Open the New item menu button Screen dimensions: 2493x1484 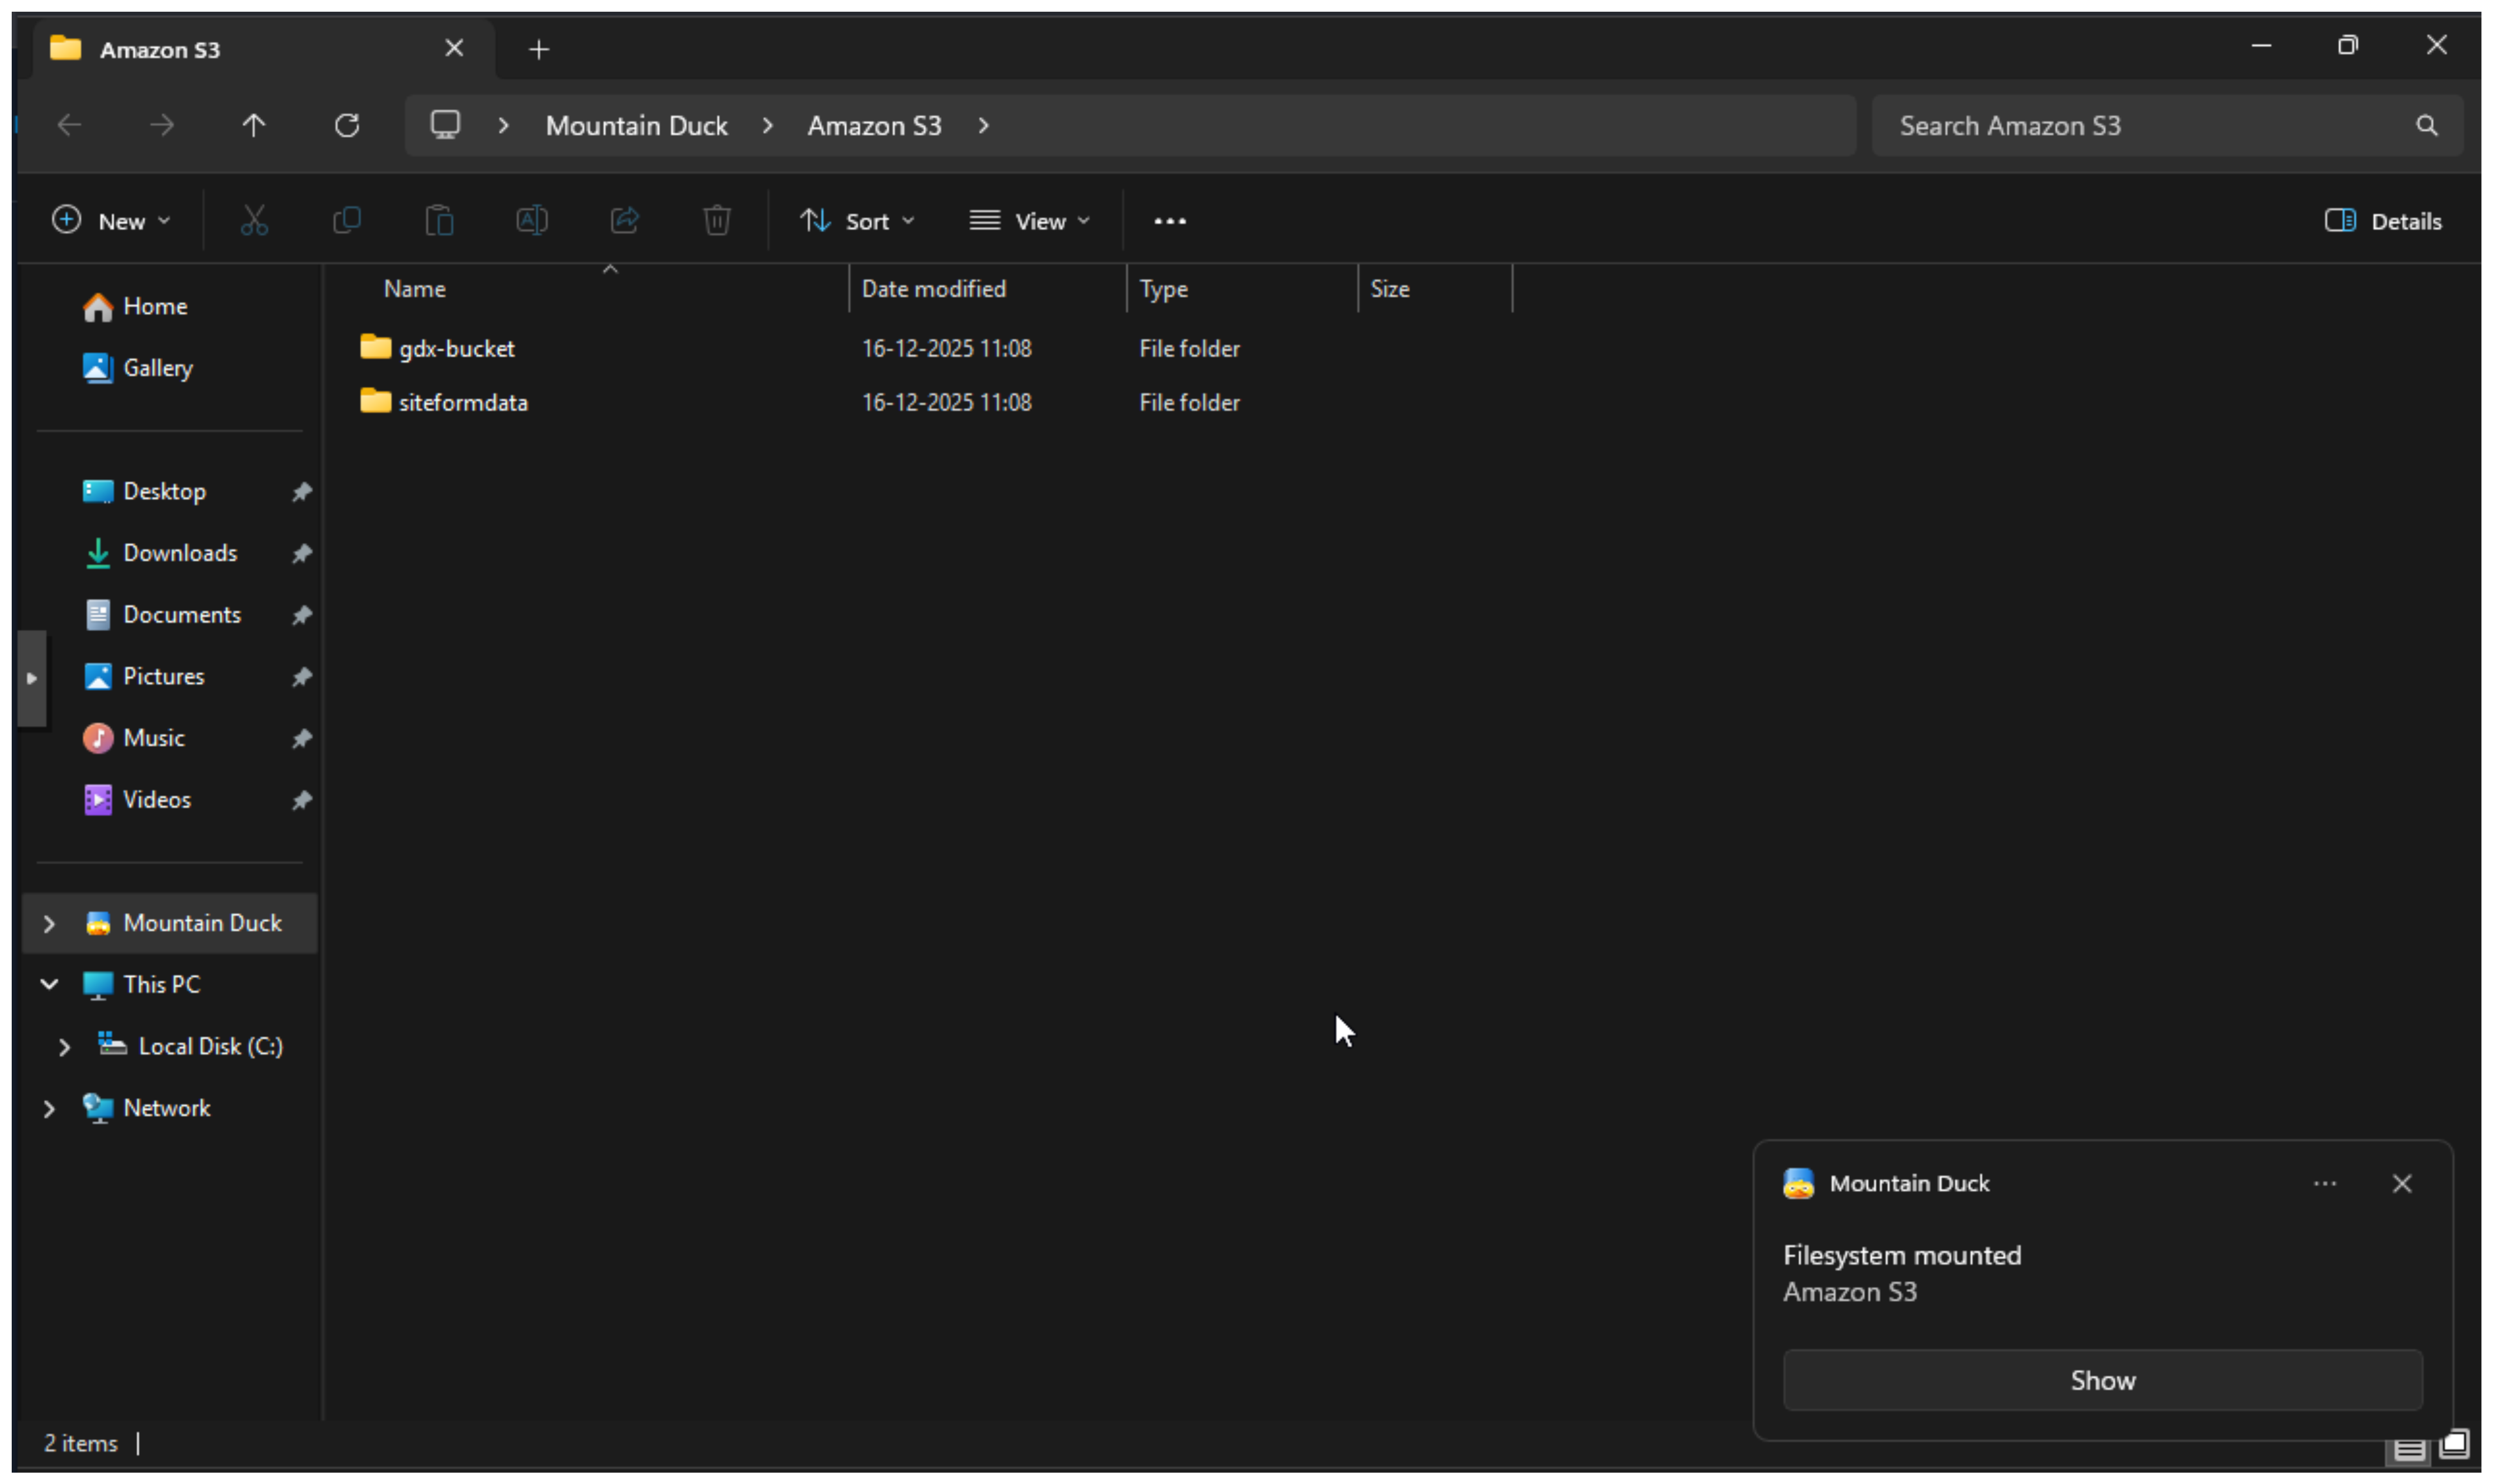[x=111, y=221]
